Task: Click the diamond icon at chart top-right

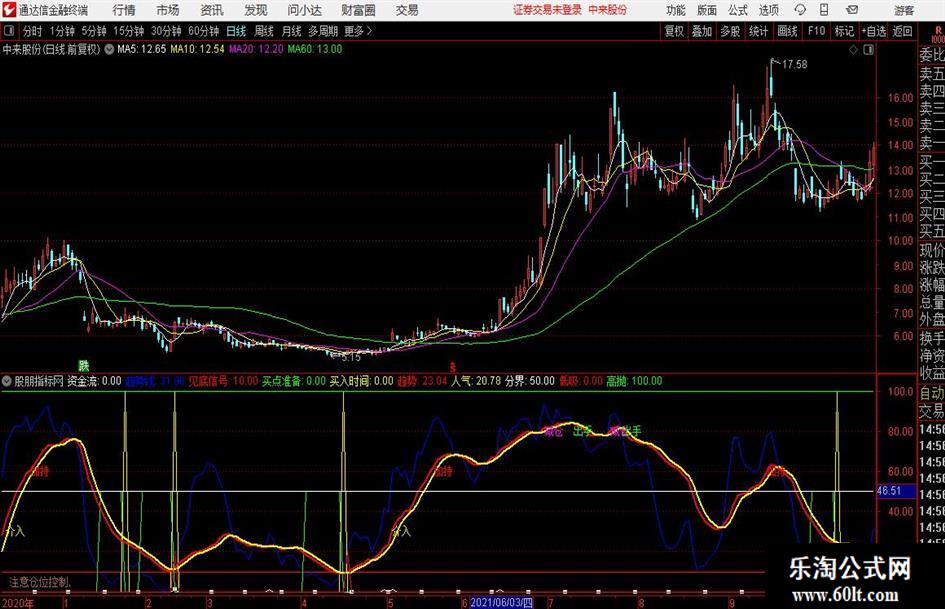Action: [853, 50]
